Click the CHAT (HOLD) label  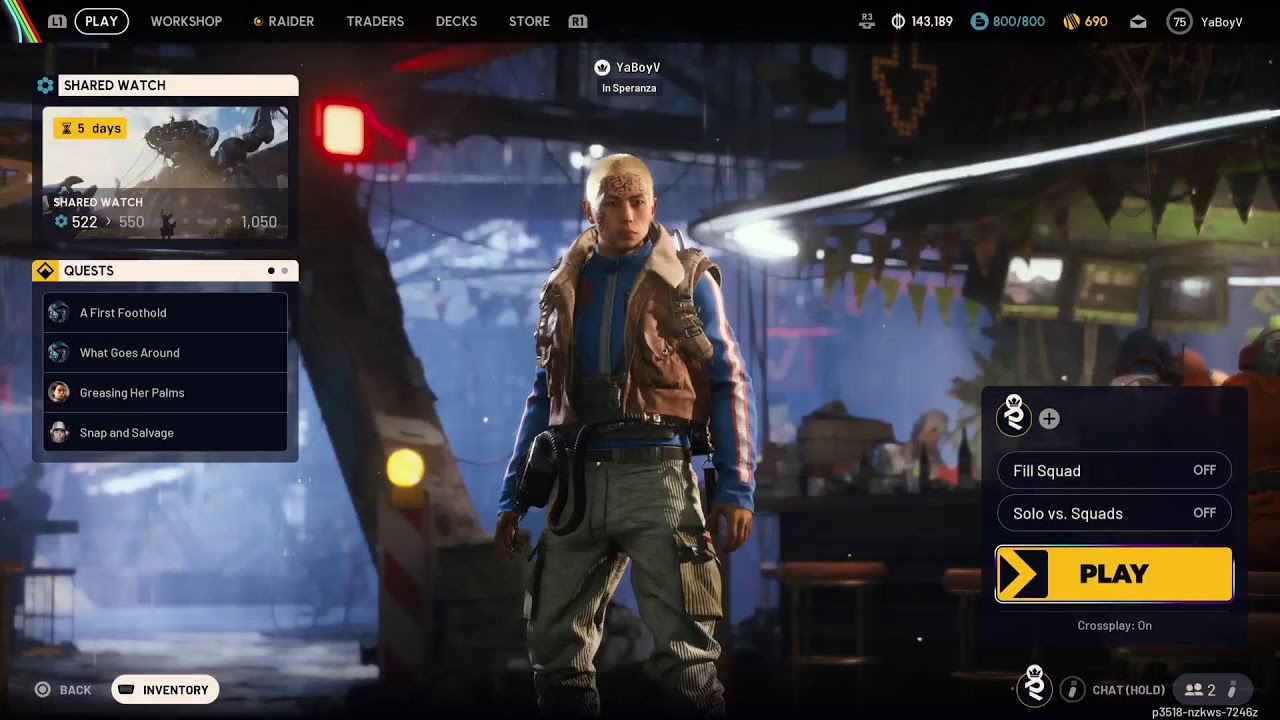1128,690
